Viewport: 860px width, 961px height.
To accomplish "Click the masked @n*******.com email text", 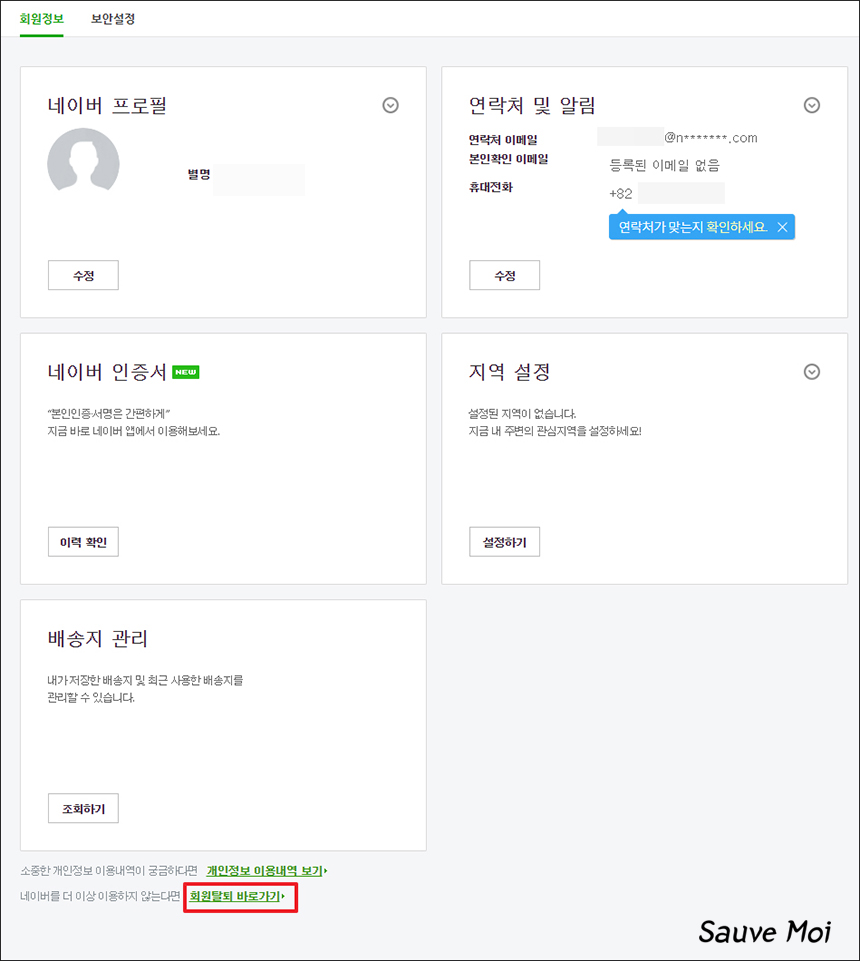I will click(711, 138).
